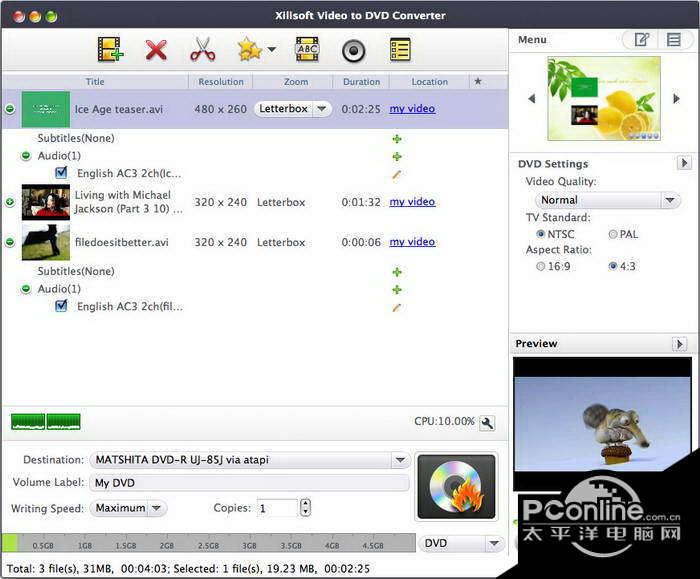Open the Effects stars tool
This screenshot has width=700, height=579.
[250, 49]
